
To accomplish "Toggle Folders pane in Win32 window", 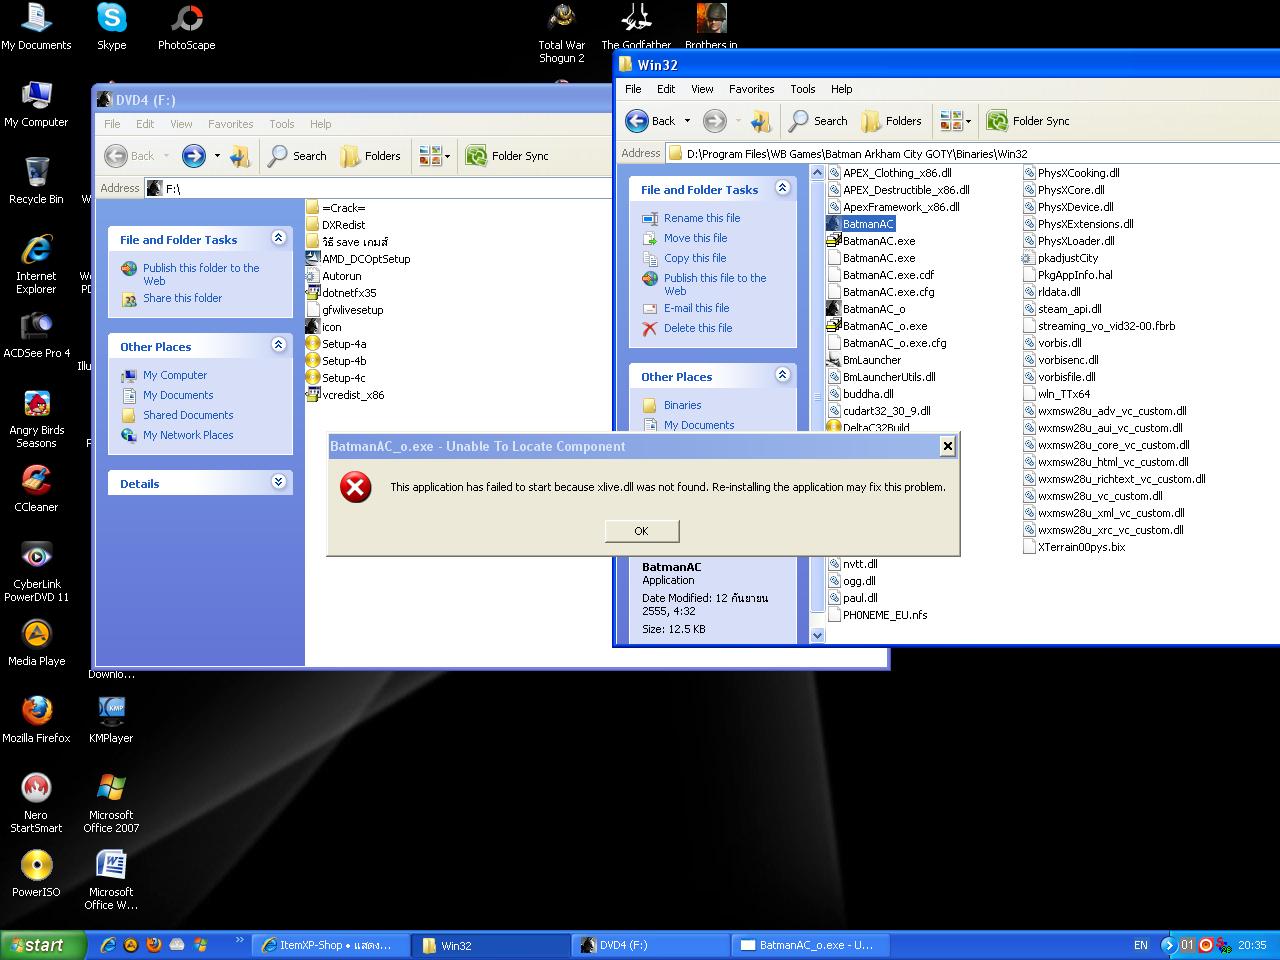I will point(892,121).
